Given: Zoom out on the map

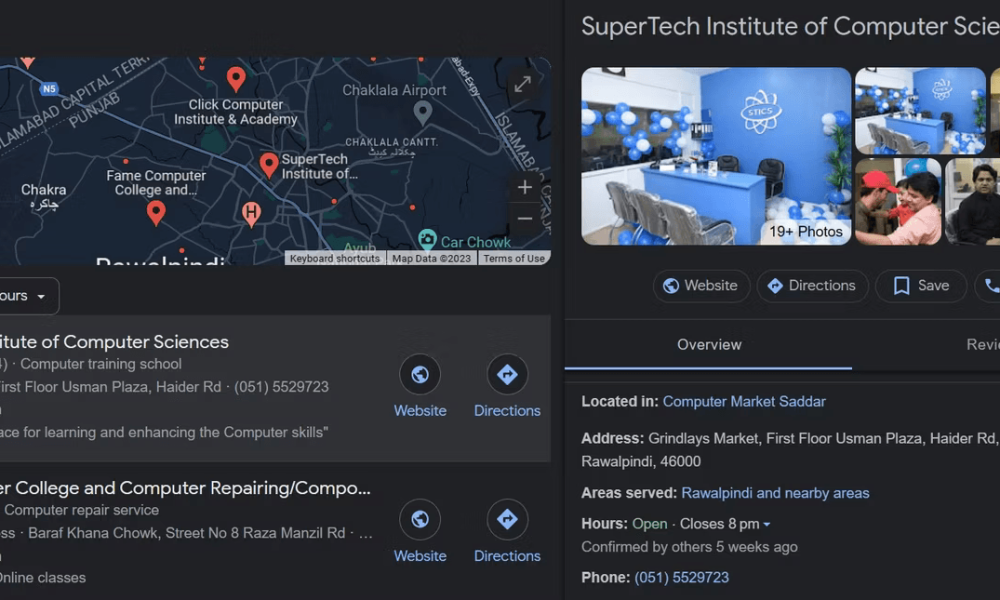Looking at the screenshot, I should point(524,219).
